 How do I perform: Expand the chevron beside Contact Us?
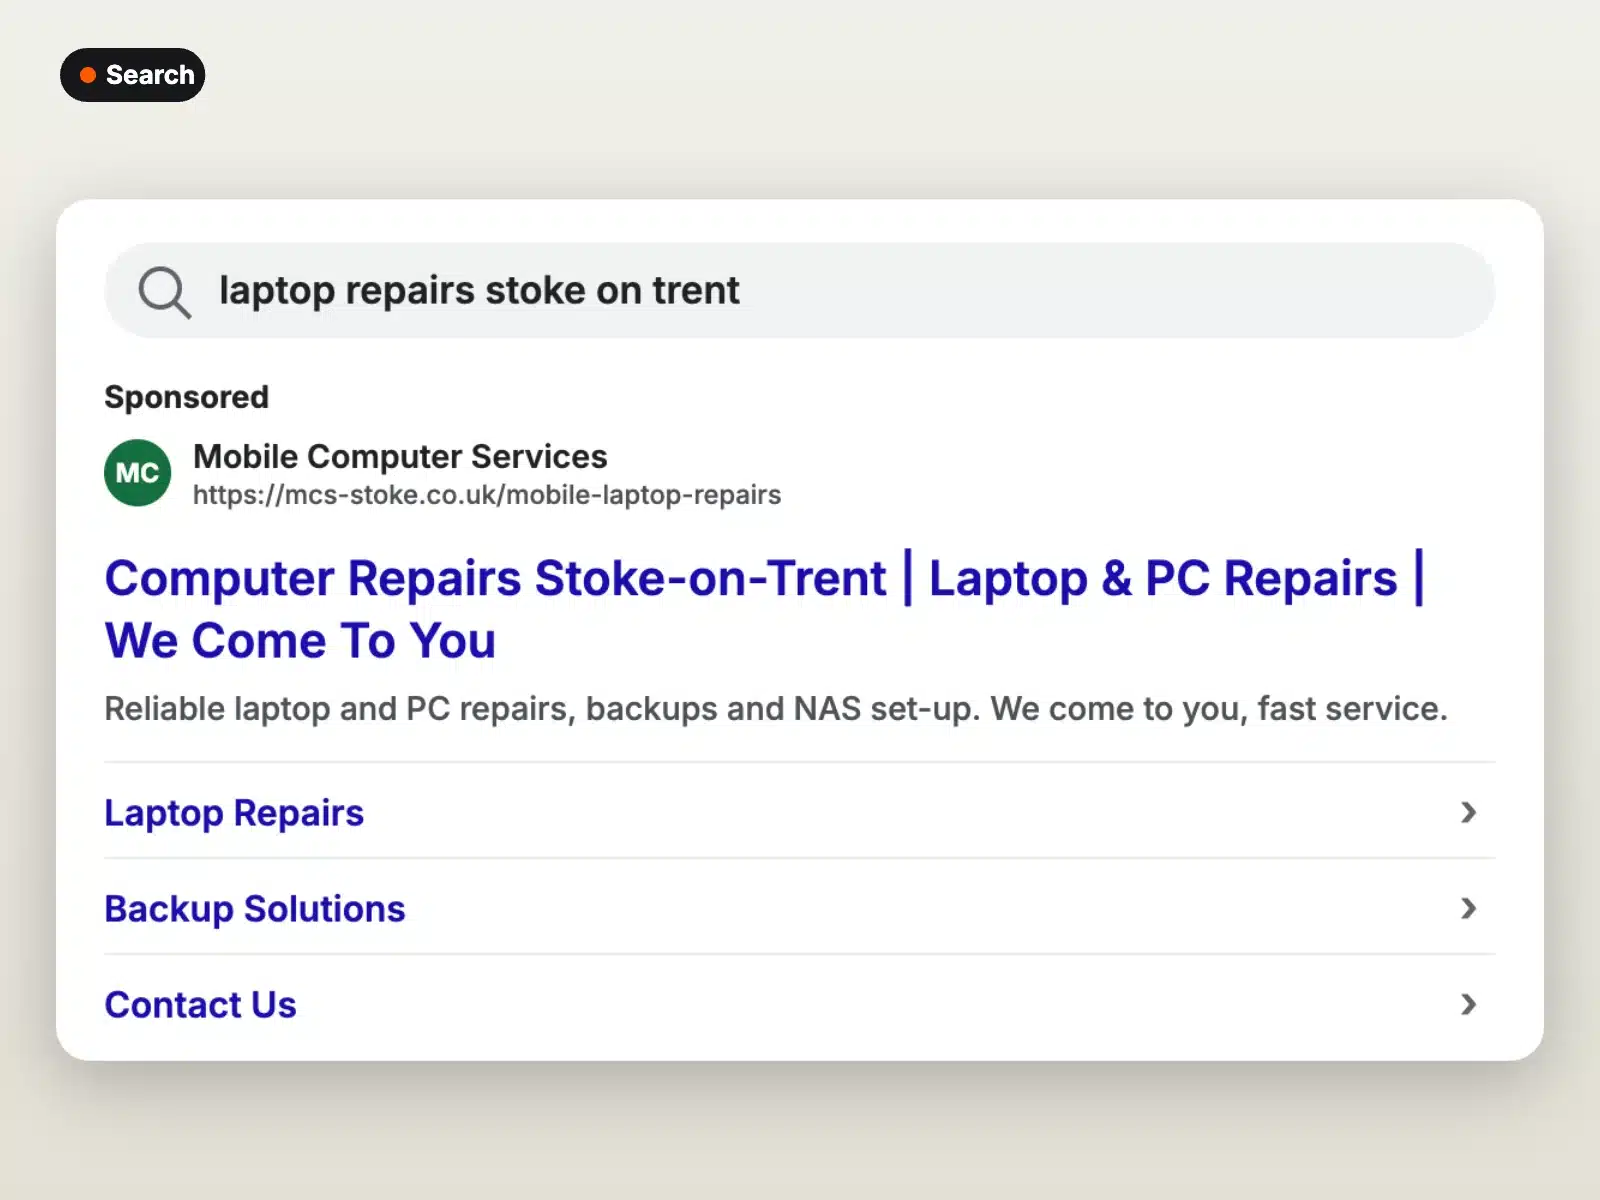point(1468,1004)
